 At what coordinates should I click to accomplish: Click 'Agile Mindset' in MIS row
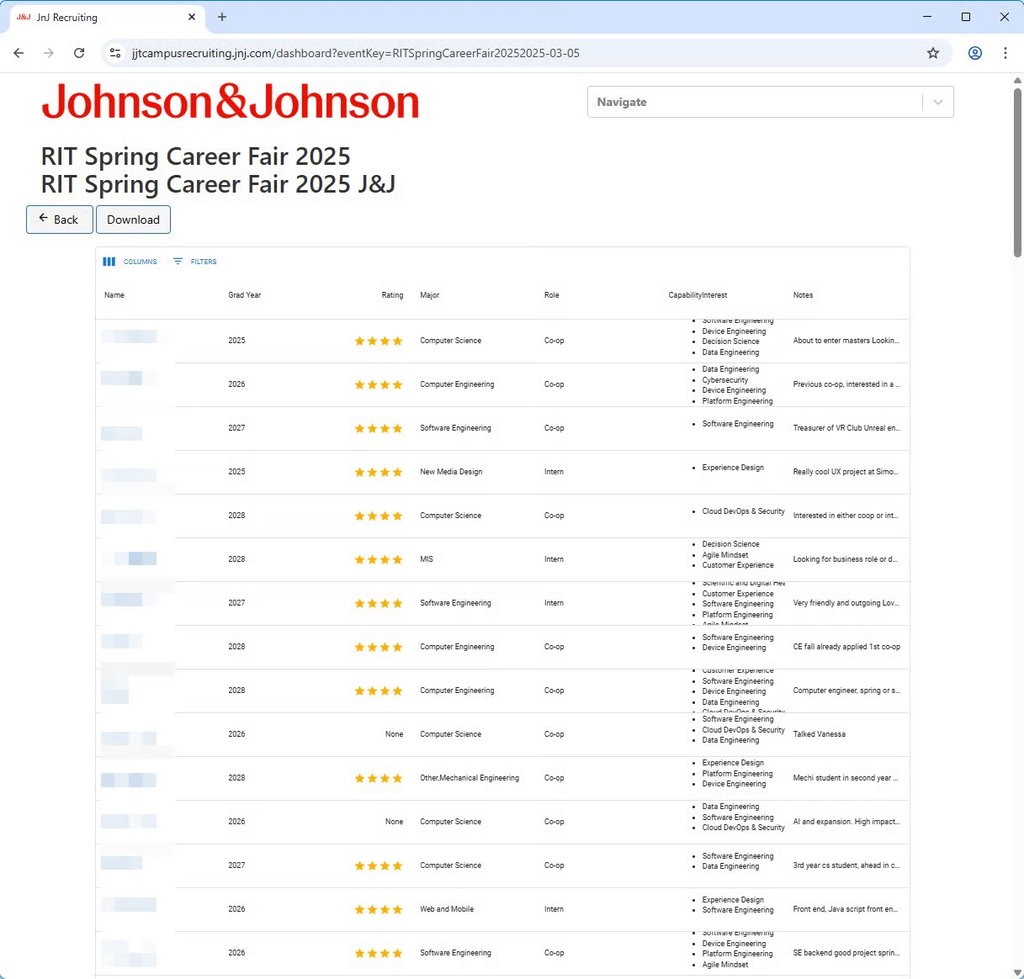tap(725, 554)
